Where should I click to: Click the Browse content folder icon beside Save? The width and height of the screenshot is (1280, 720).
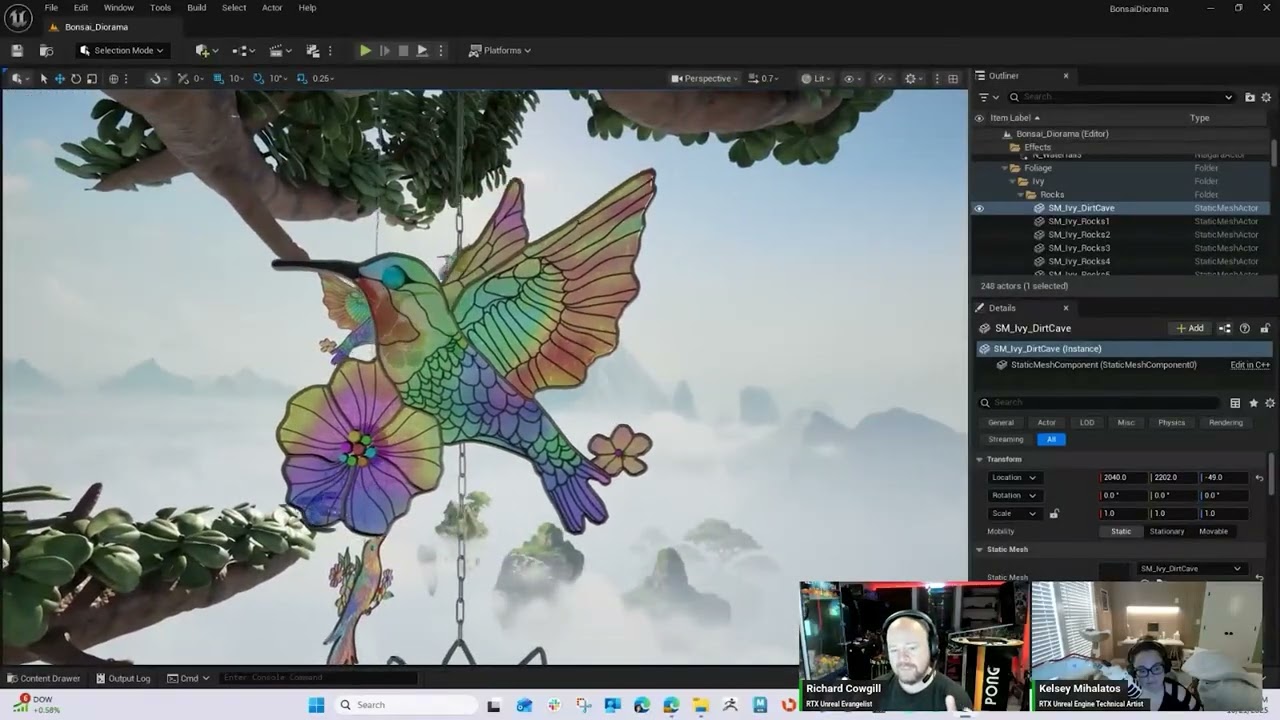point(46,50)
